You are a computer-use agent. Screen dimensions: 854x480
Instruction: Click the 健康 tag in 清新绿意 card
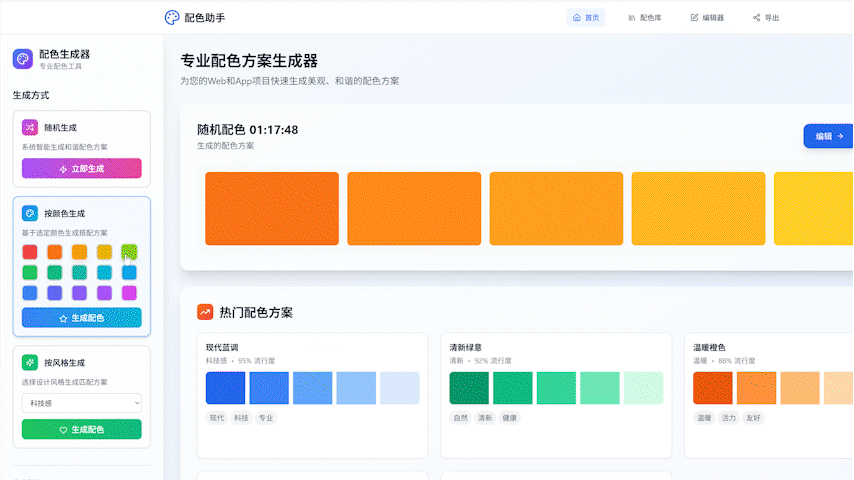coord(509,418)
